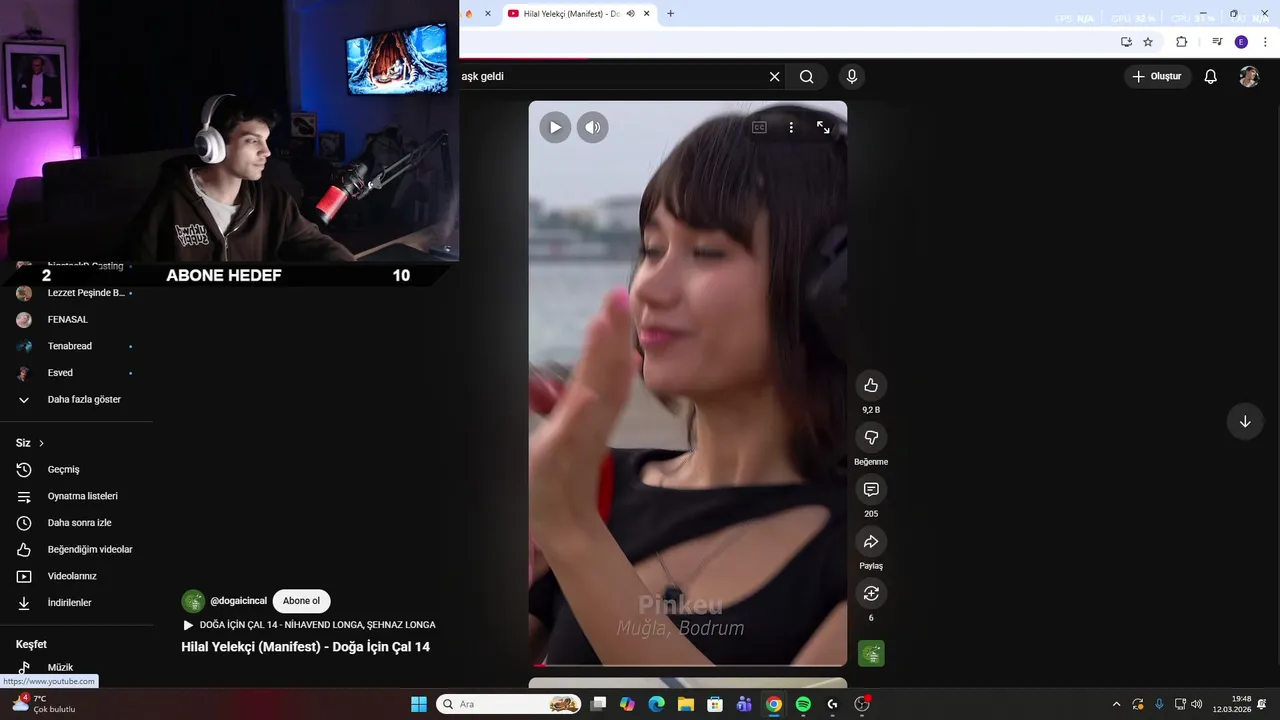
Task: Launch Microsoft Edge from taskbar
Action: [656, 704]
